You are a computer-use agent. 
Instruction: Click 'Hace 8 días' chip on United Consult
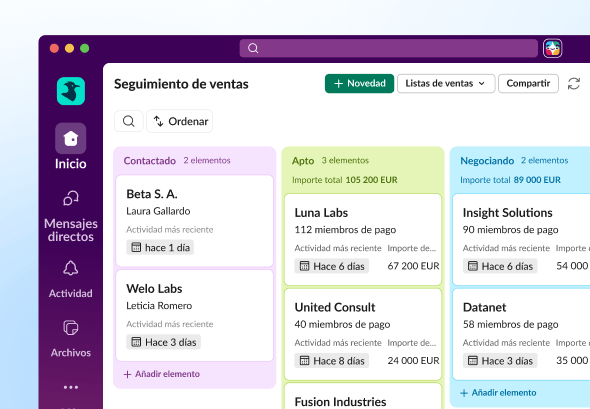(x=331, y=360)
